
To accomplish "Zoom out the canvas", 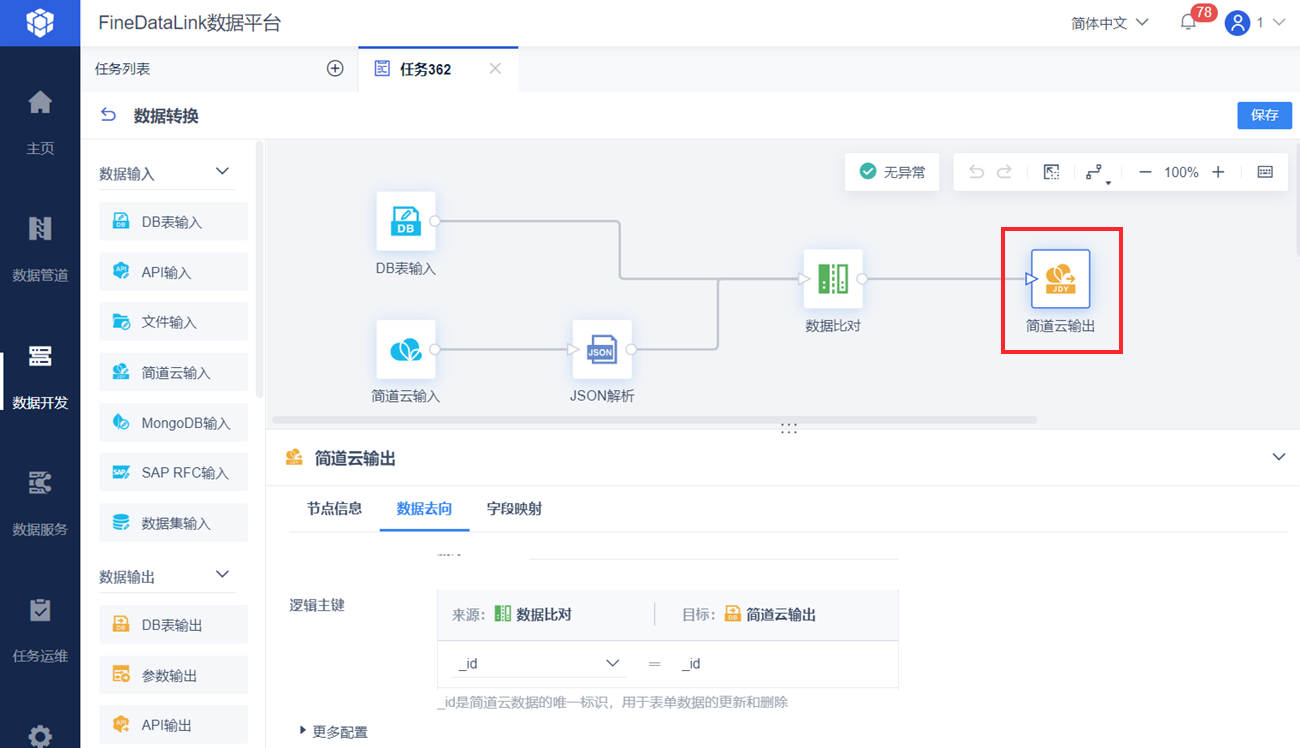I will [x=1145, y=172].
